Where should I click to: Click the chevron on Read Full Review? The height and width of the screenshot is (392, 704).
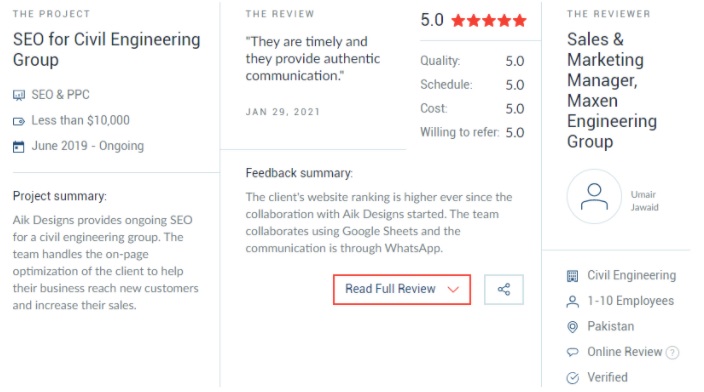tap(453, 290)
